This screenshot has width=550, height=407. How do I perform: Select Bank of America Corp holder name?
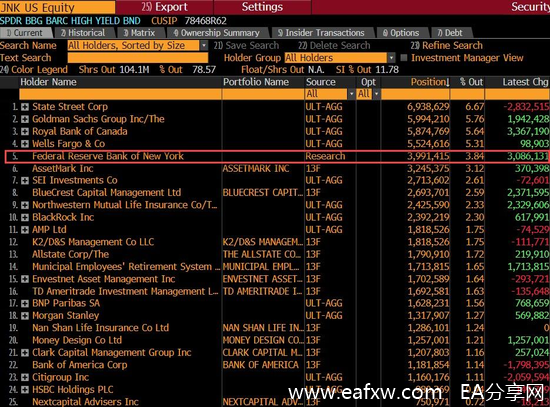coord(80,365)
